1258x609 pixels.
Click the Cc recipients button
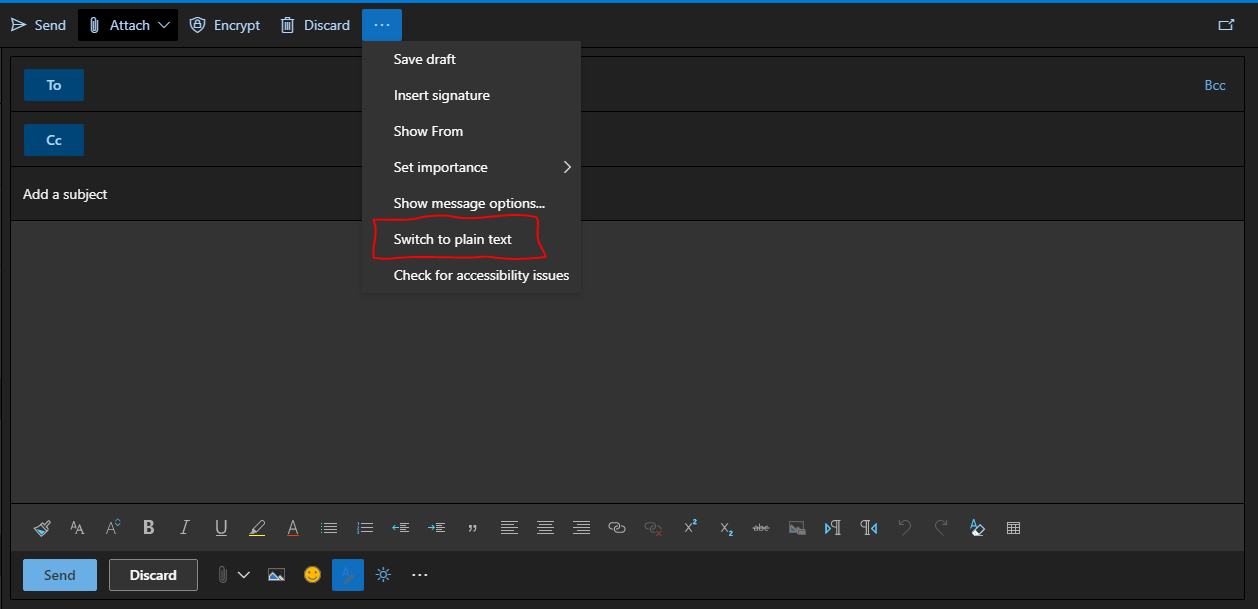pyautogui.click(x=54, y=140)
